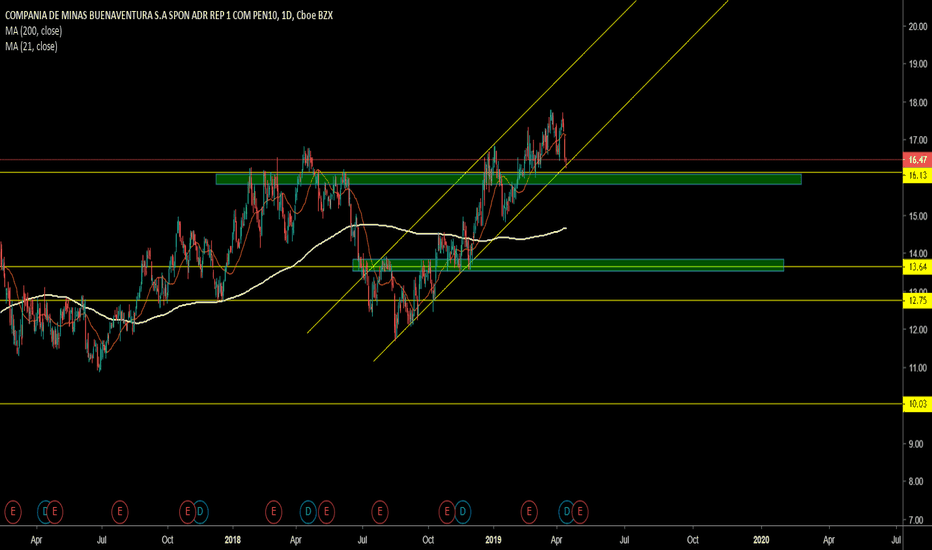Select the yellow horizontal line at 12.75
932x550 pixels.
[x=451, y=300]
